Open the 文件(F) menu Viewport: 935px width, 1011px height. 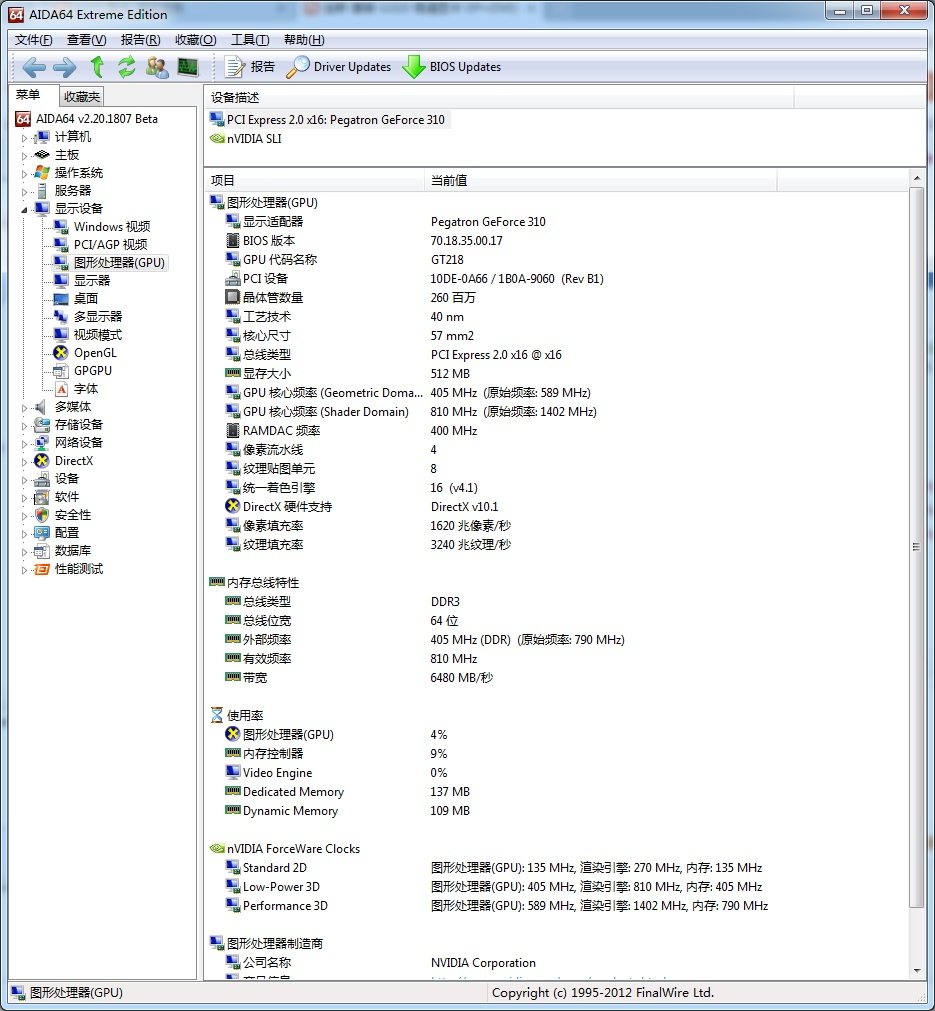(34, 40)
